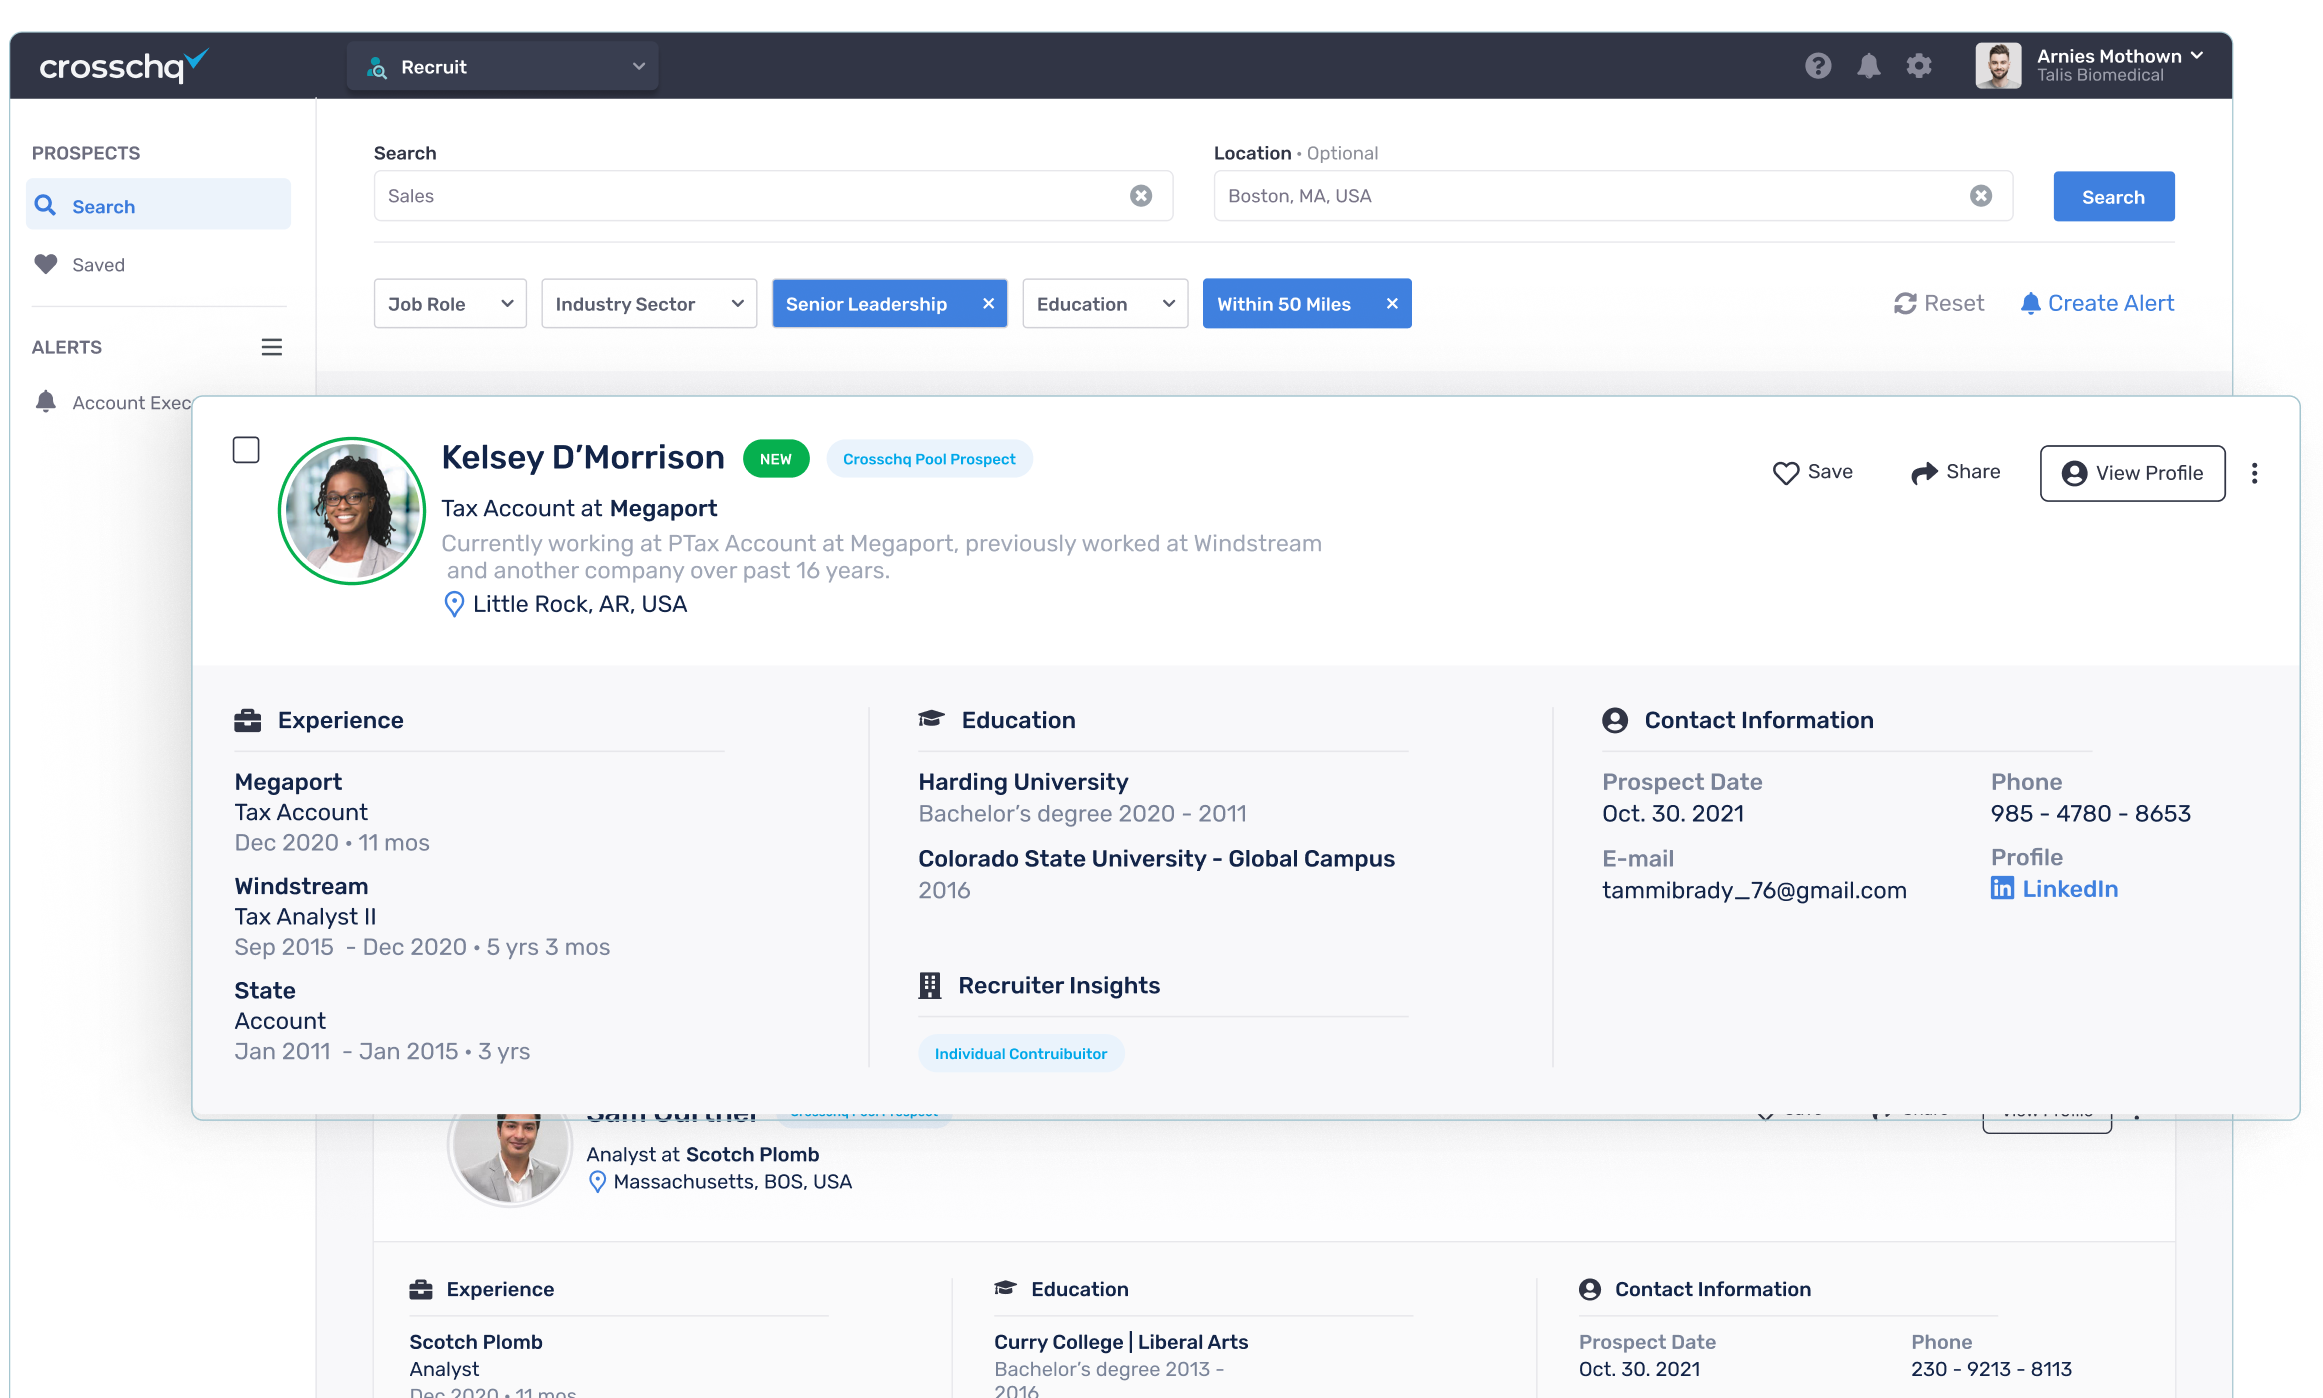The image size is (2323, 1398).
Task: Clear the Sales search field
Action: 1140,196
